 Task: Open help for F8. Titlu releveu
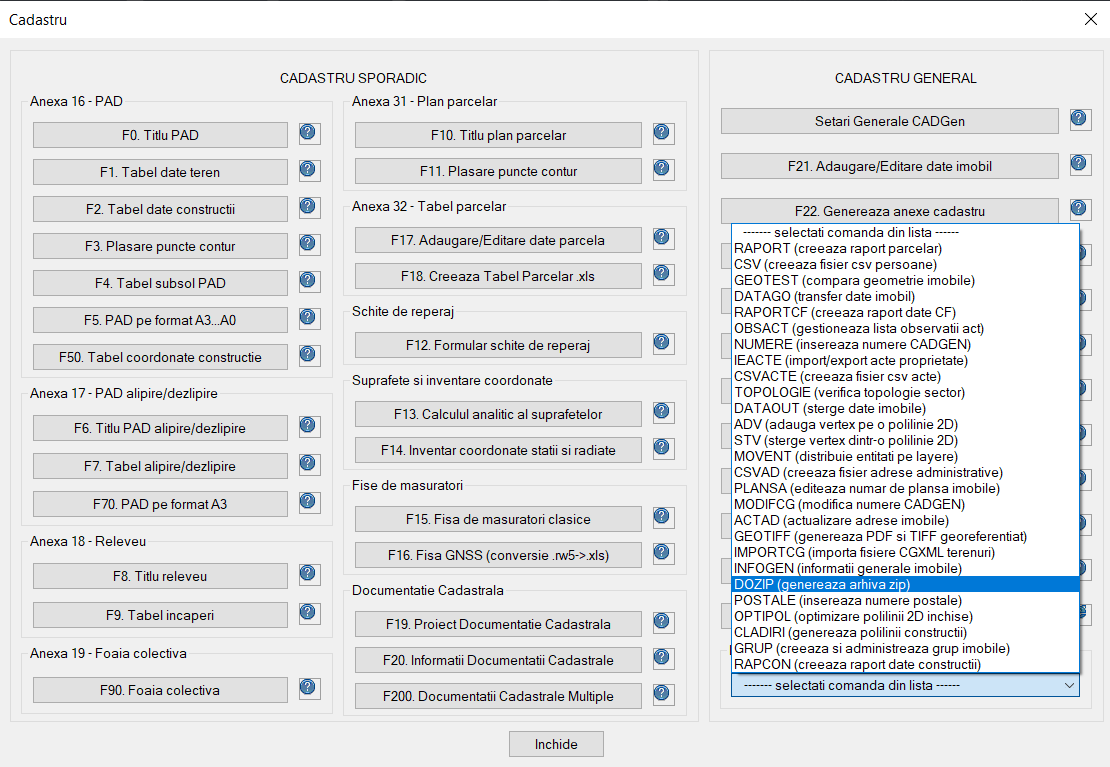(x=309, y=574)
